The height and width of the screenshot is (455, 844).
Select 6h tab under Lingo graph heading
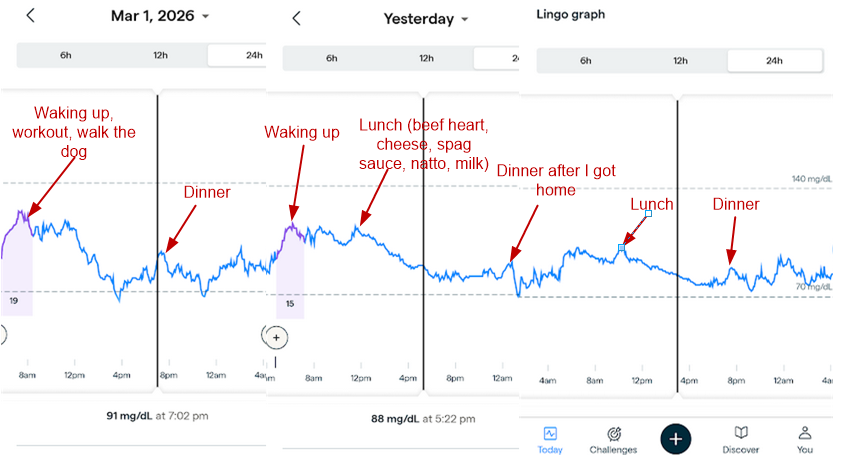(x=585, y=60)
